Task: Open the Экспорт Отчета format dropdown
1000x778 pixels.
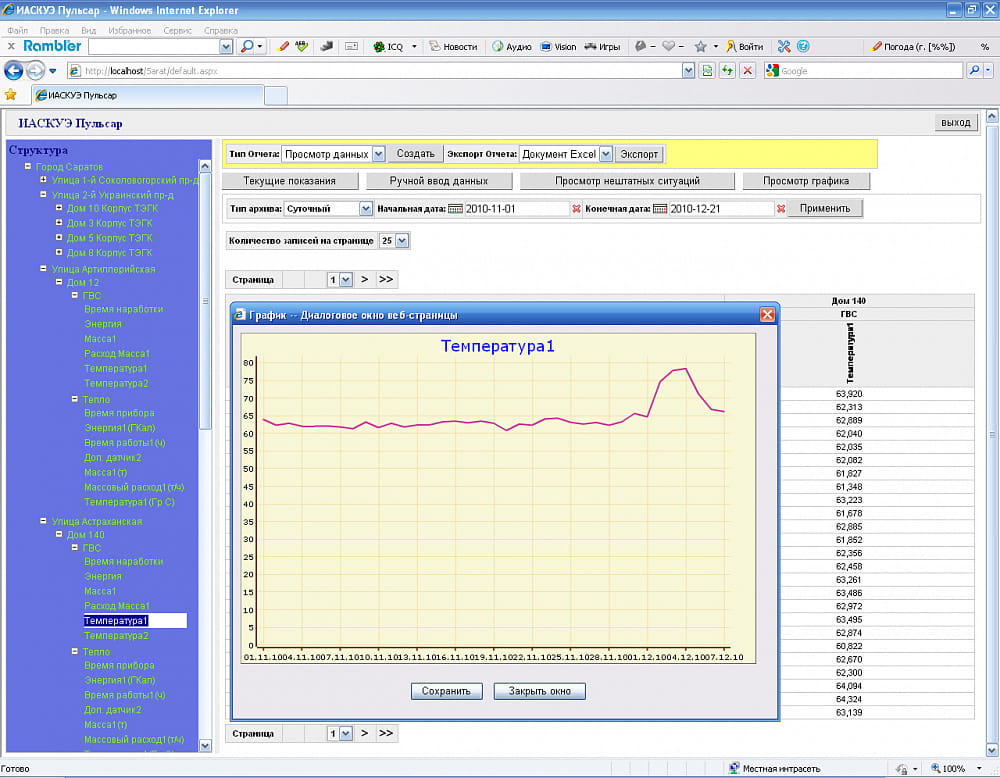Action: click(x=605, y=154)
